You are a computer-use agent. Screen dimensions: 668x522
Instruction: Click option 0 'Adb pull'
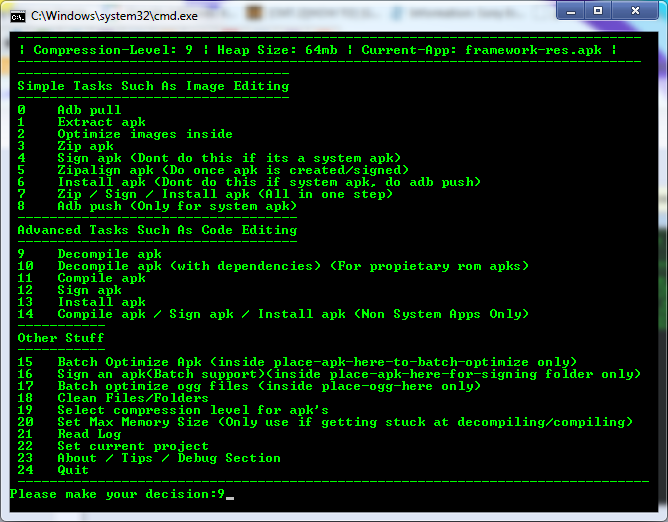pyautogui.click(x=69, y=110)
